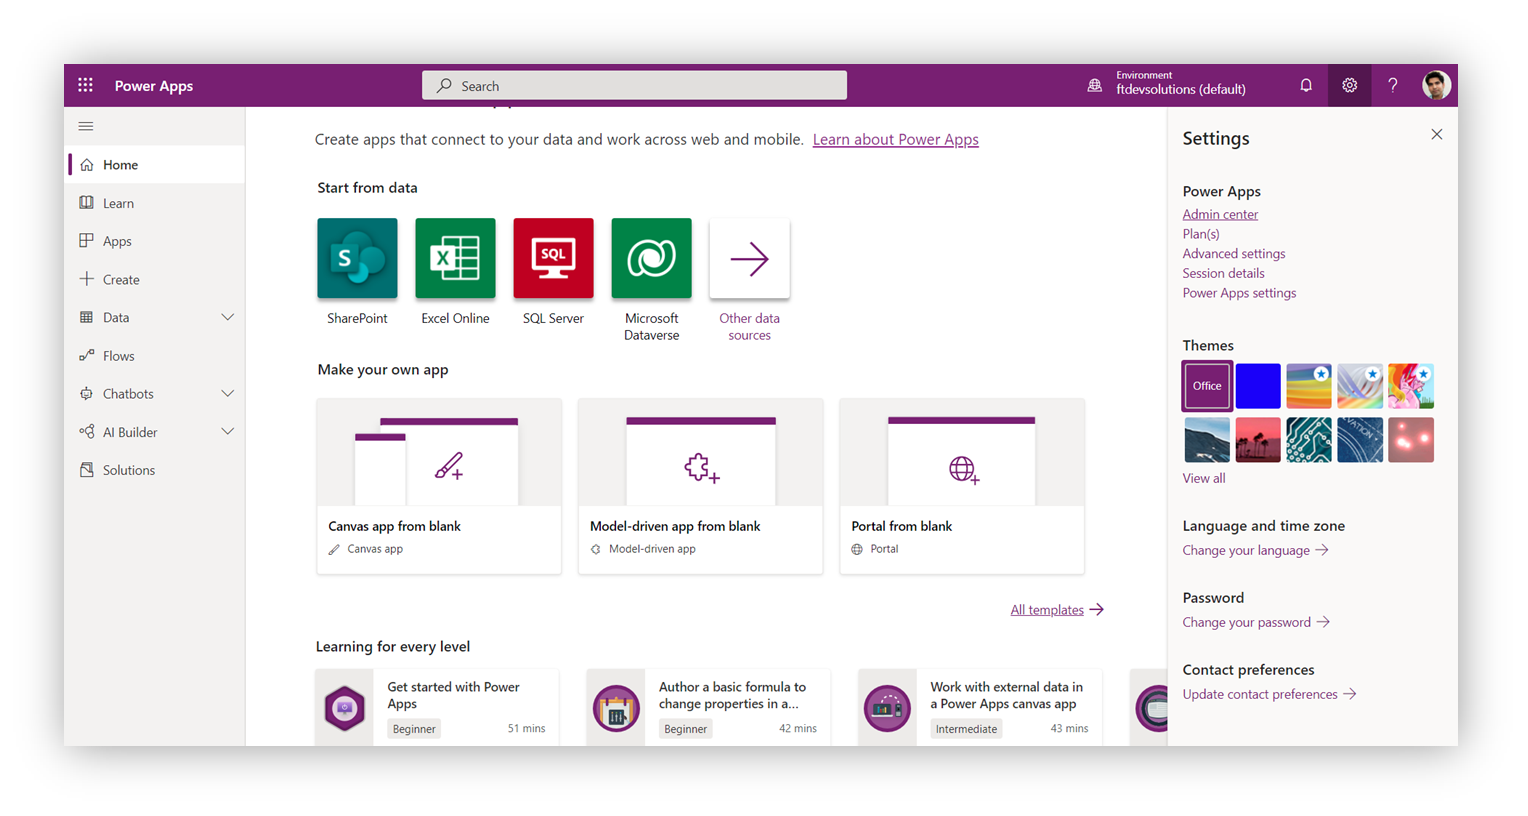Select the circuit board theme swatch

coord(1309,440)
